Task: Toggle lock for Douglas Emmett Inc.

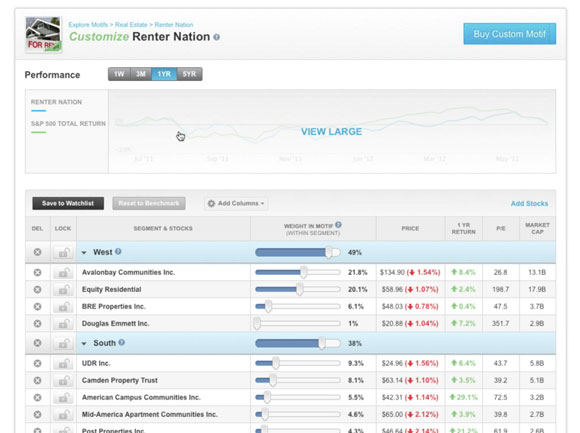Action: tap(63, 324)
